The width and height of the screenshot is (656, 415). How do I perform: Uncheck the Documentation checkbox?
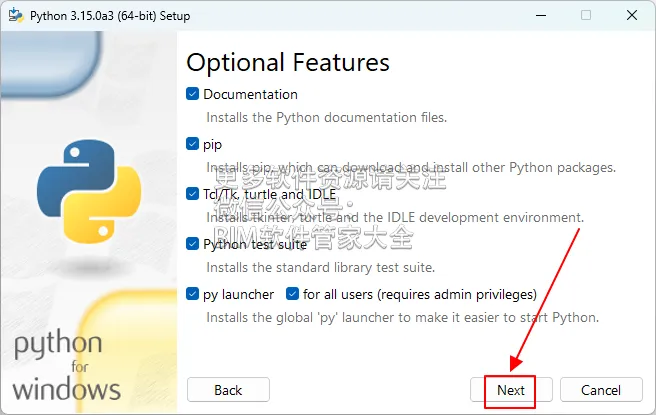tap(193, 94)
